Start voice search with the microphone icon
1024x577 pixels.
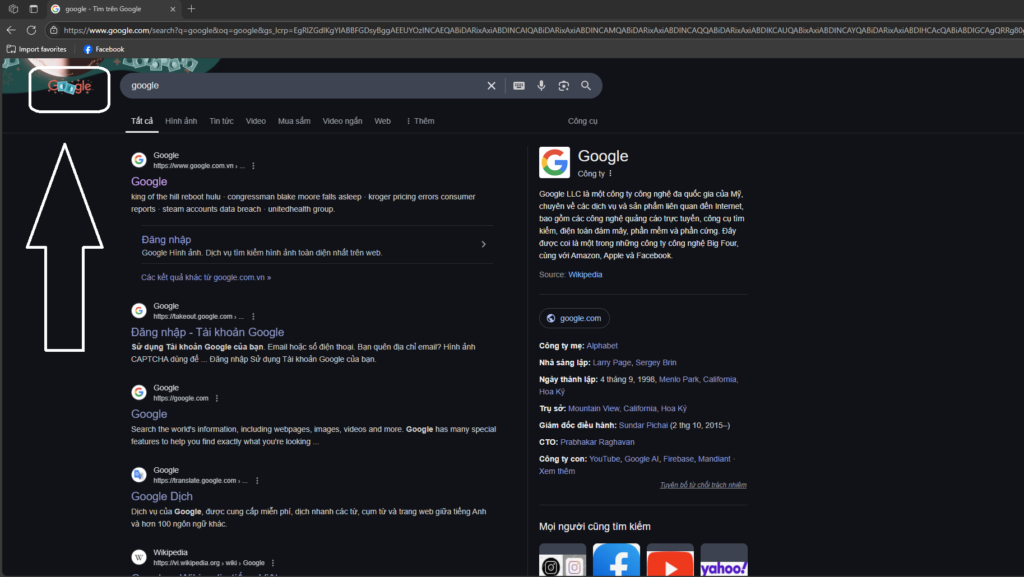[541, 86]
